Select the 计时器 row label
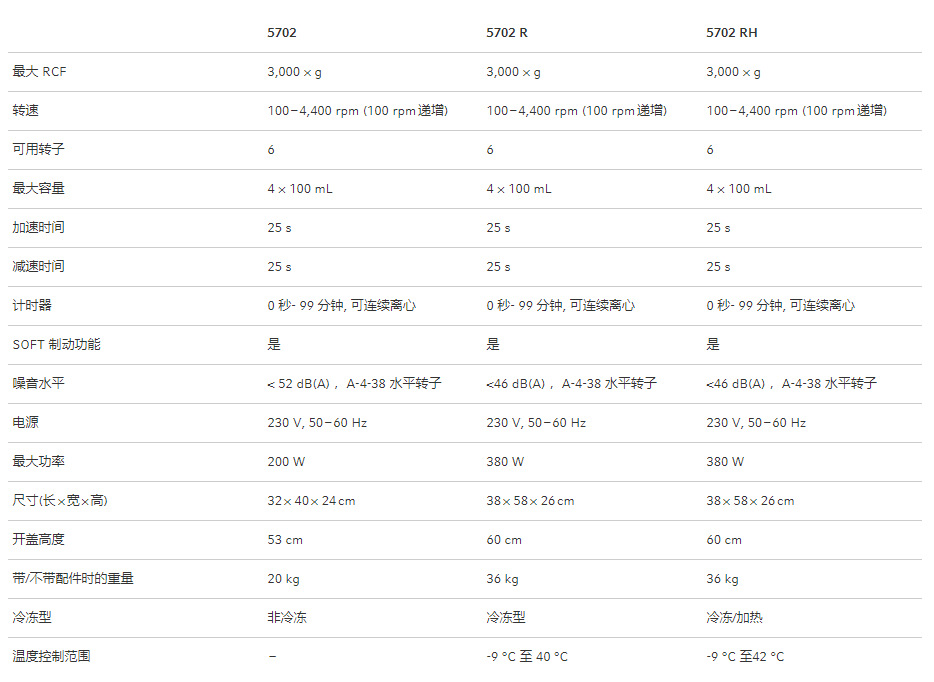This screenshot has width=934, height=682. tap(32, 306)
